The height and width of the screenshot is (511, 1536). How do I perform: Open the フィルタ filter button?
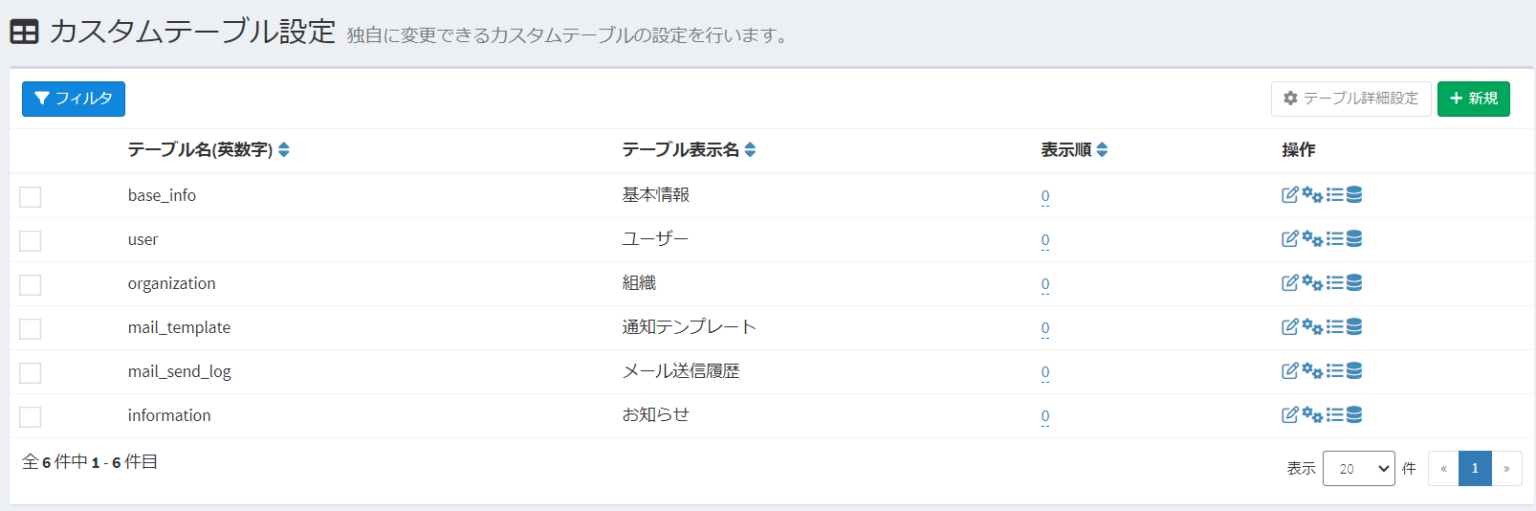pyautogui.click(x=73, y=98)
